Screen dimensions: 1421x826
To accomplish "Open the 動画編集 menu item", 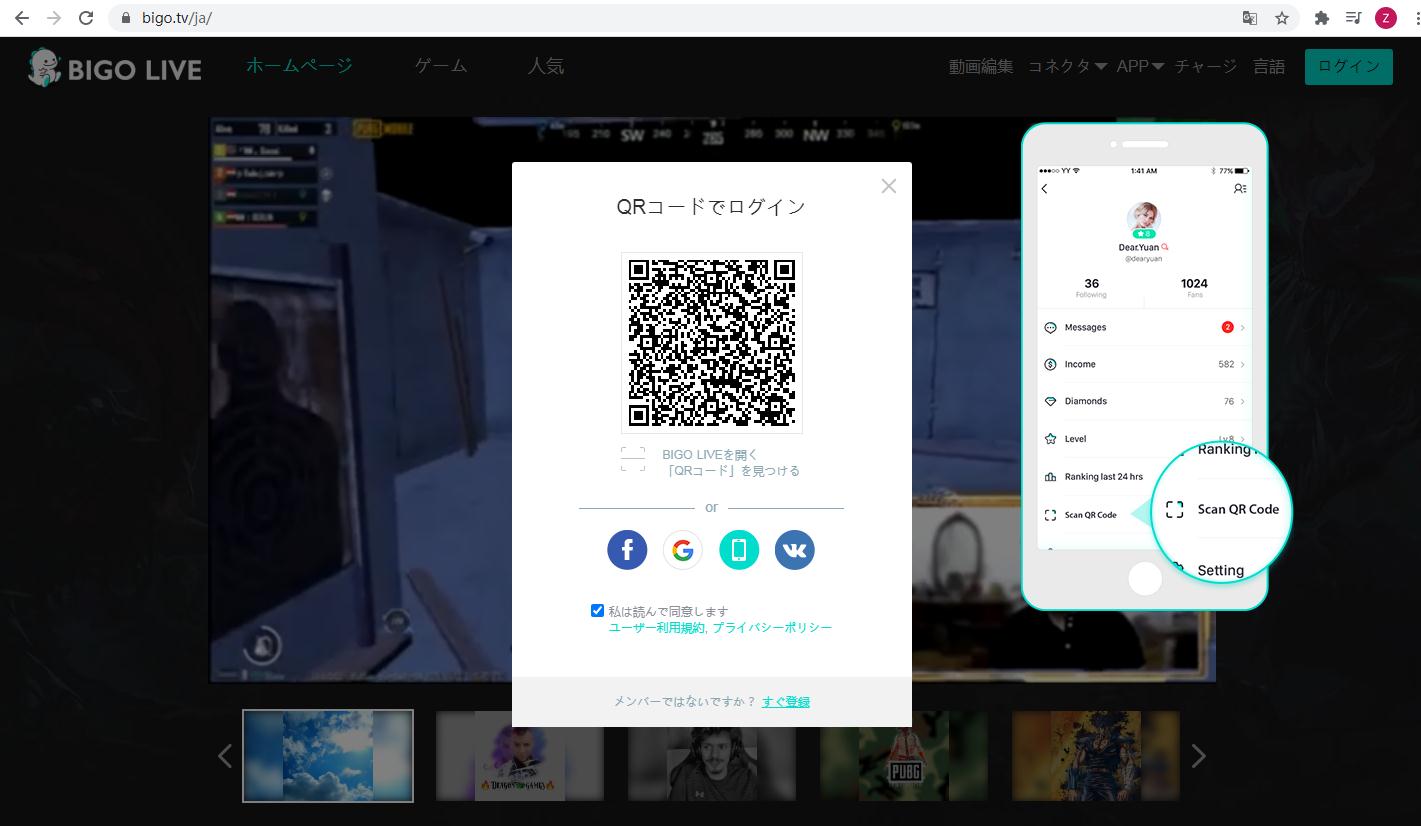I will [981, 66].
